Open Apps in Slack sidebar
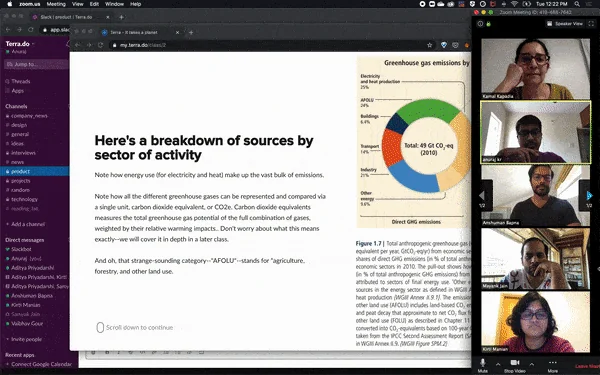The height and width of the screenshot is (375, 600). pos(18,91)
